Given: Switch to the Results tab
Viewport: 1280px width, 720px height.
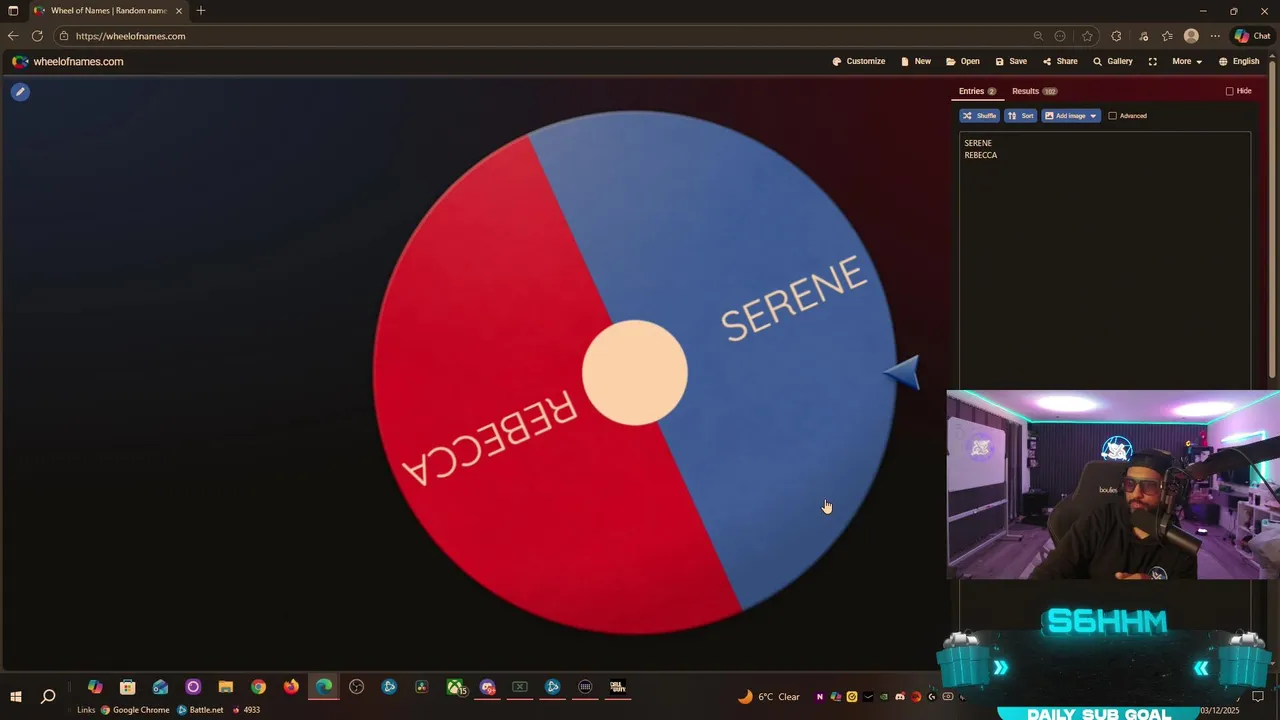Looking at the screenshot, I should coord(1034,91).
